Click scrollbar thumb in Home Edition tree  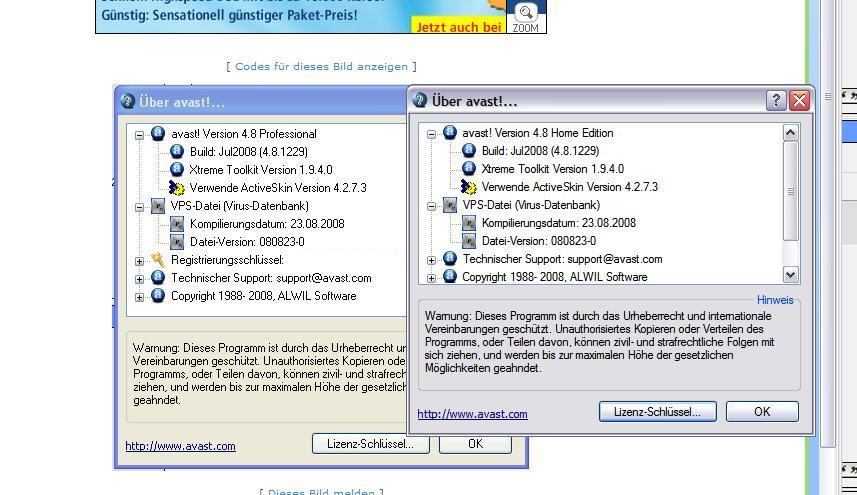[x=790, y=191]
